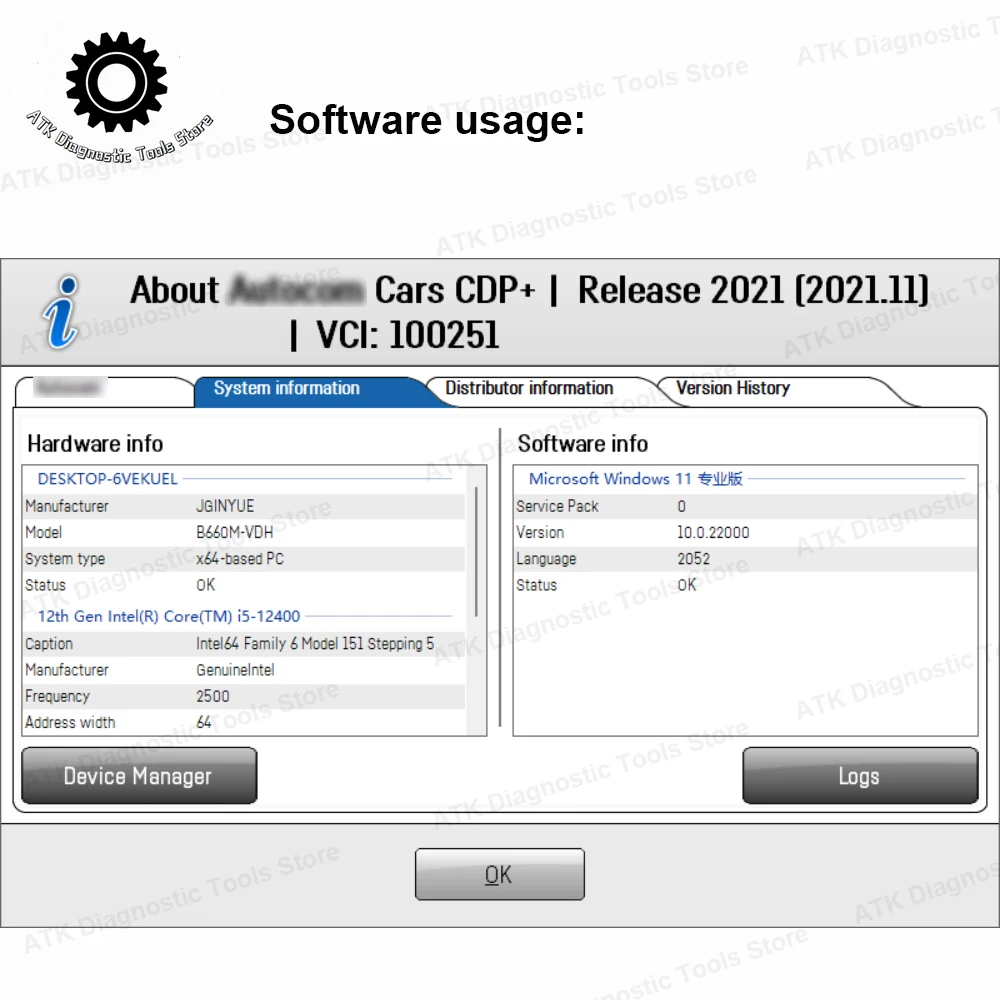Confirm with the OK button
Image resolution: width=1000 pixels, height=1000 pixels.
point(499,874)
